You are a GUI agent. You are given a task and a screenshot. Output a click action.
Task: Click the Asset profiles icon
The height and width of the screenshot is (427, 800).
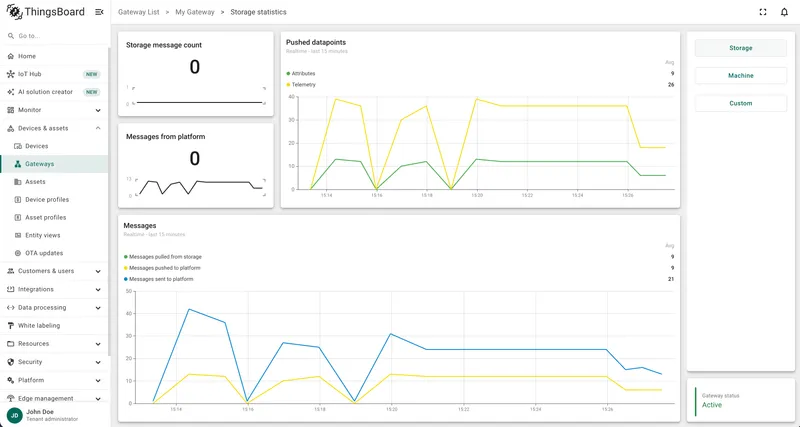18,218
